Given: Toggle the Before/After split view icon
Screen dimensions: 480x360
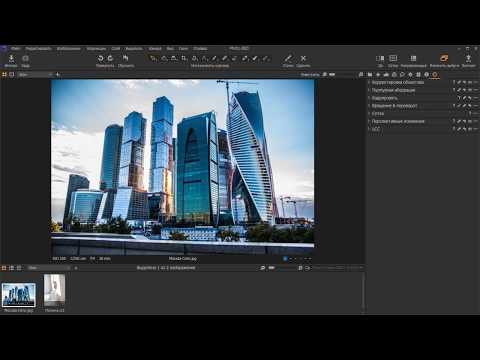Looking at the screenshot, I should pos(380,59).
